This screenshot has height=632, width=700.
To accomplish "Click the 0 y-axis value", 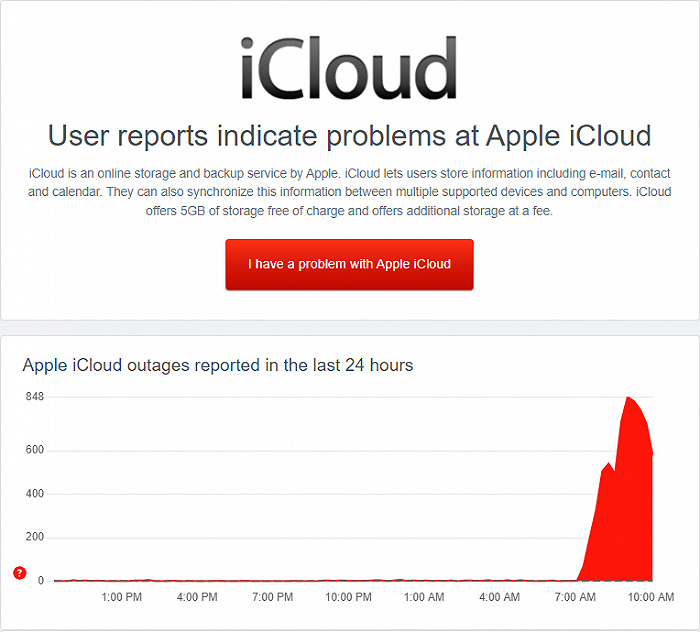I will [x=40, y=580].
